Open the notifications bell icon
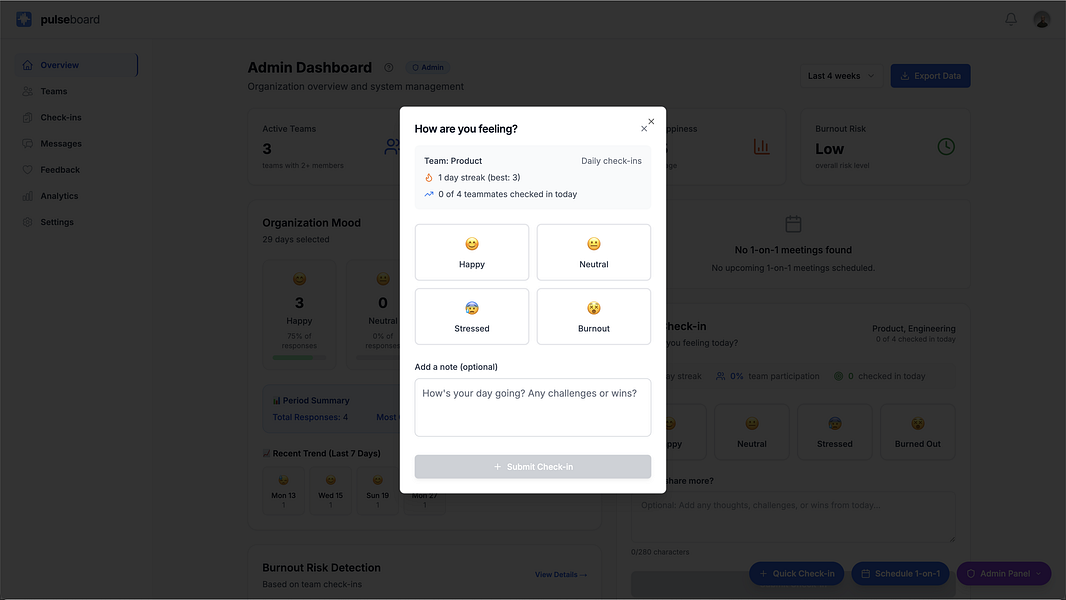This screenshot has height=600, width=1066. [1011, 19]
